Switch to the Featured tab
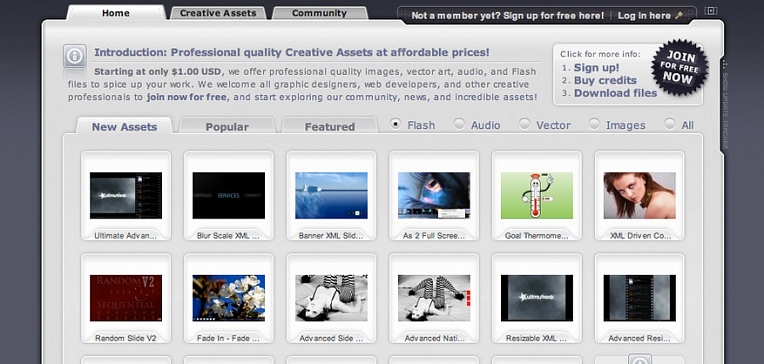 tap(330, 127)
